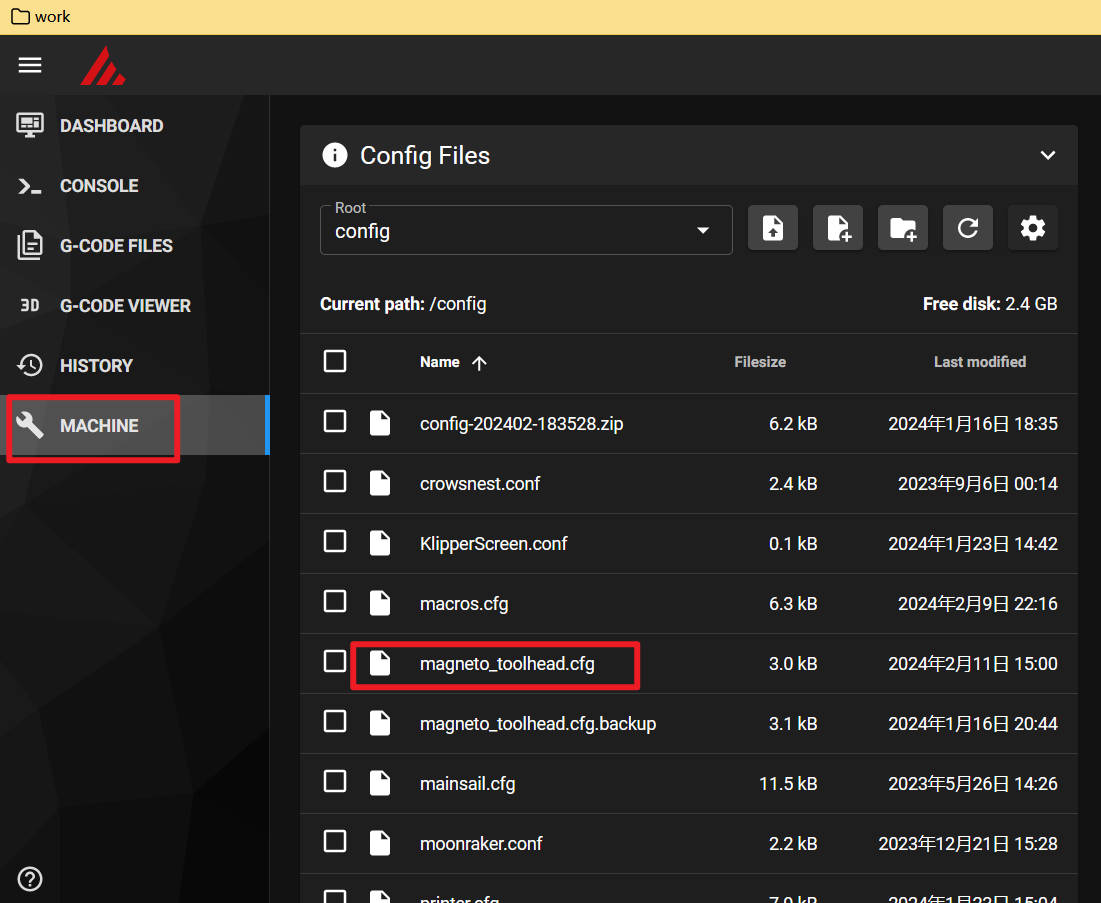Collapse the Config Files panel
The image size is (1101, 903).
pyautogui.click(x=1048, y=155)
